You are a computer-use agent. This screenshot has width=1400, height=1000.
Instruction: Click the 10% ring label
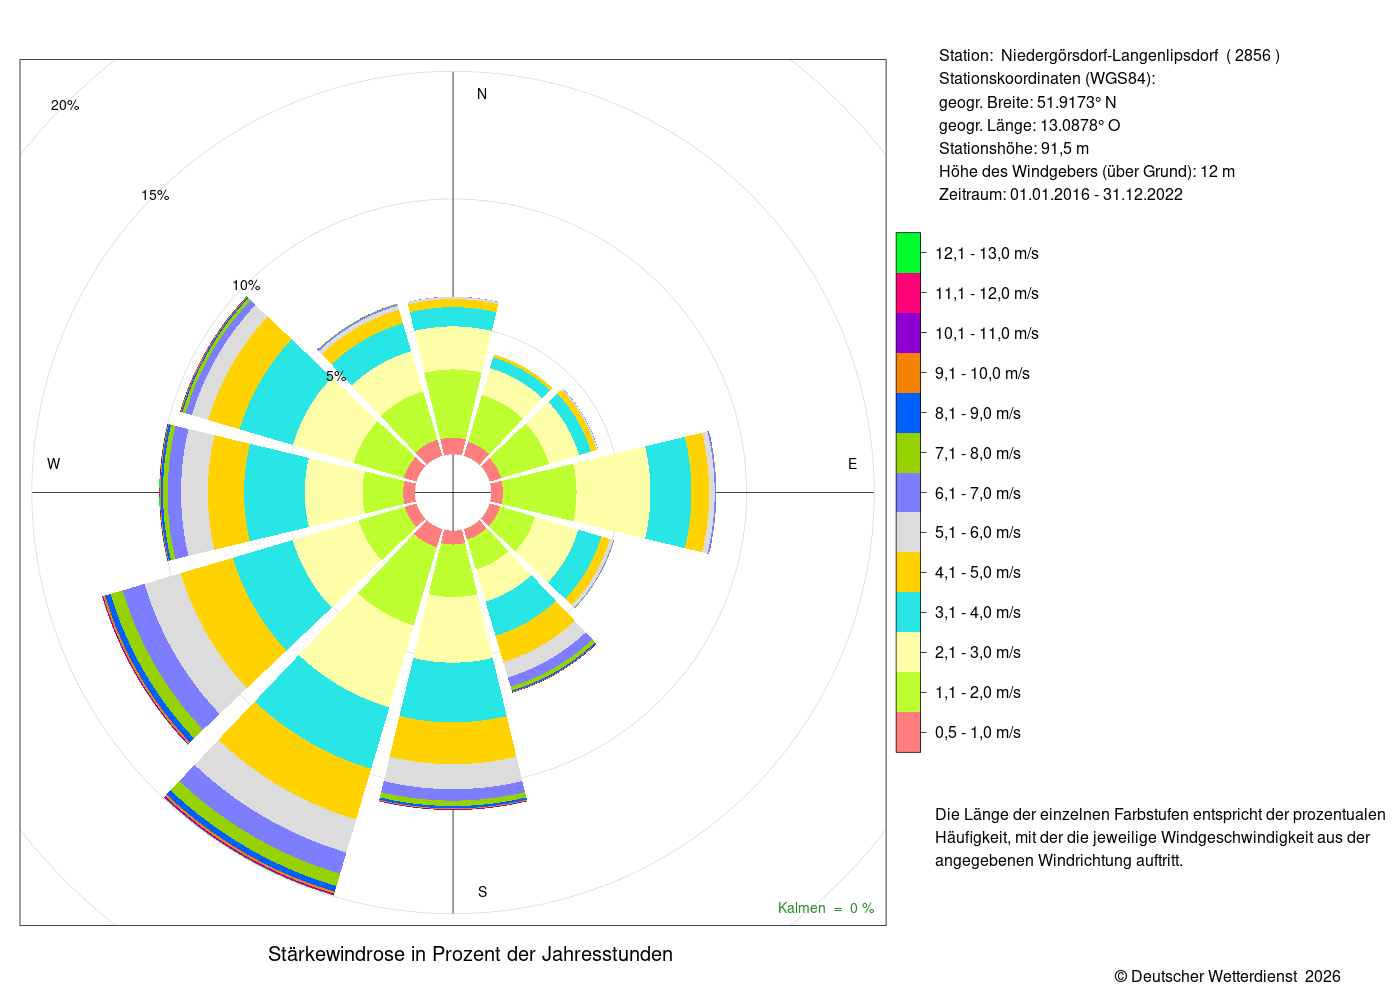246,285
